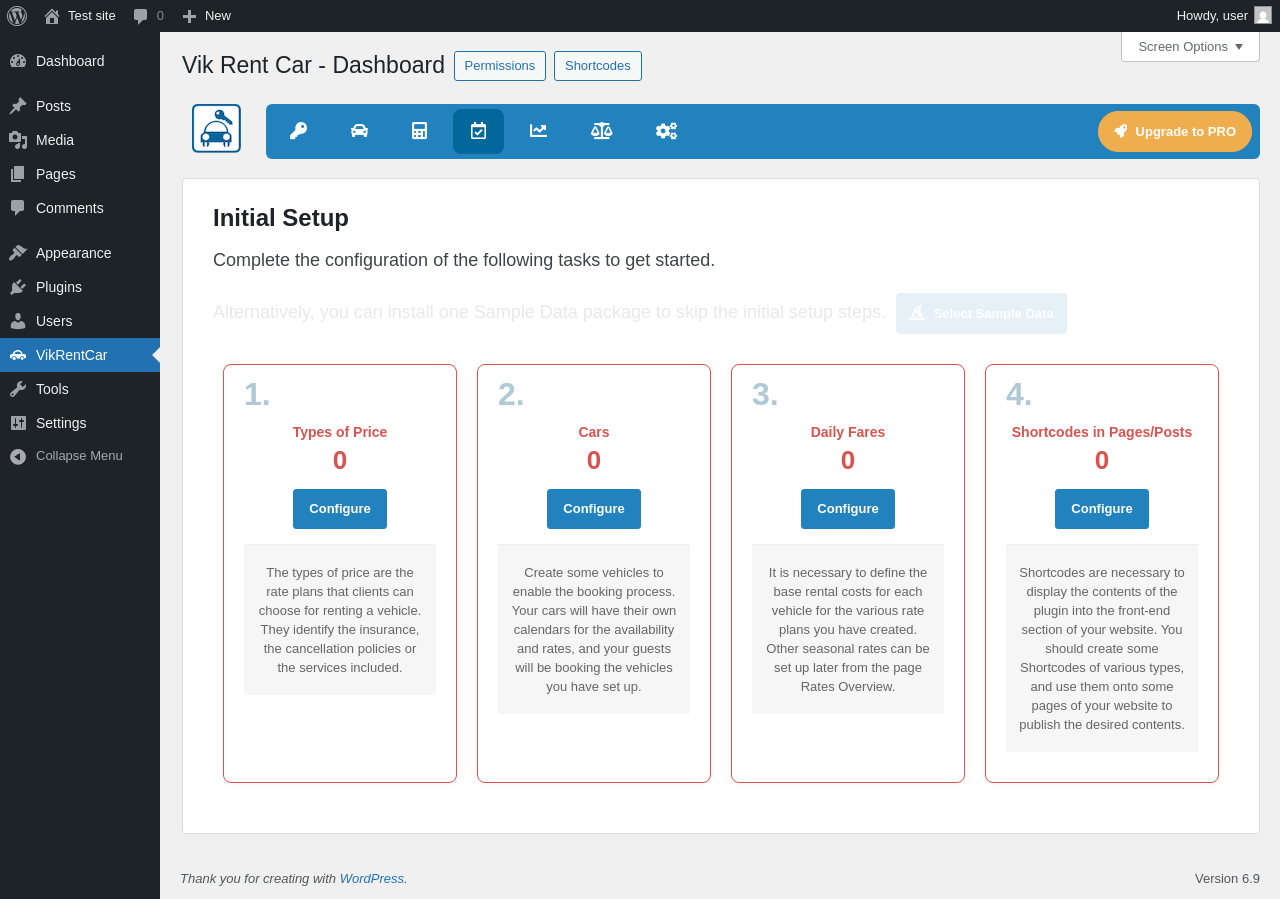Open the user avatar in admin bar

(1263, 16)
